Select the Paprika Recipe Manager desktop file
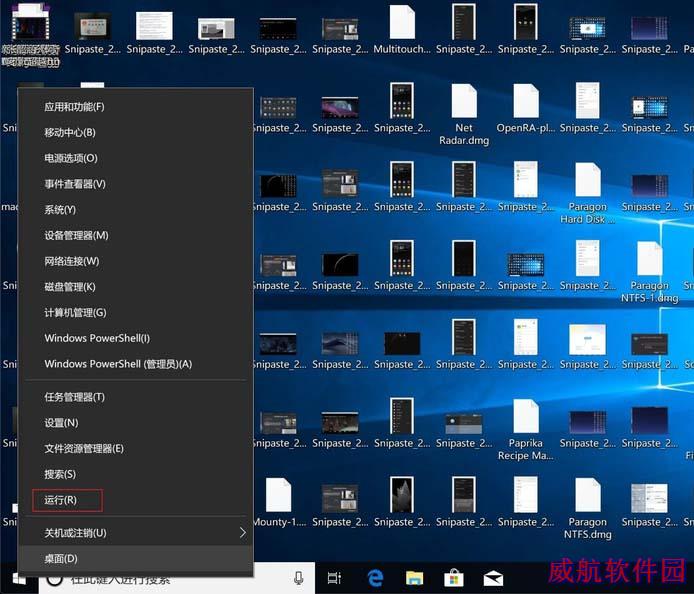Viewport: 694px width, 594px height. (526, 424)
